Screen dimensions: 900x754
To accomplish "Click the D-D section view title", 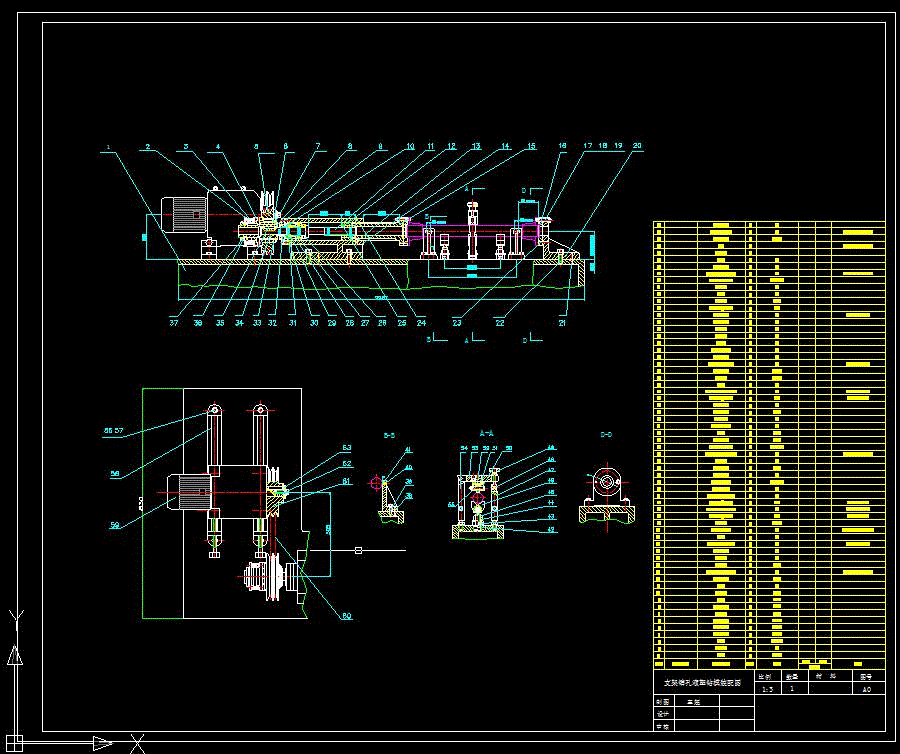I will 606,434.
